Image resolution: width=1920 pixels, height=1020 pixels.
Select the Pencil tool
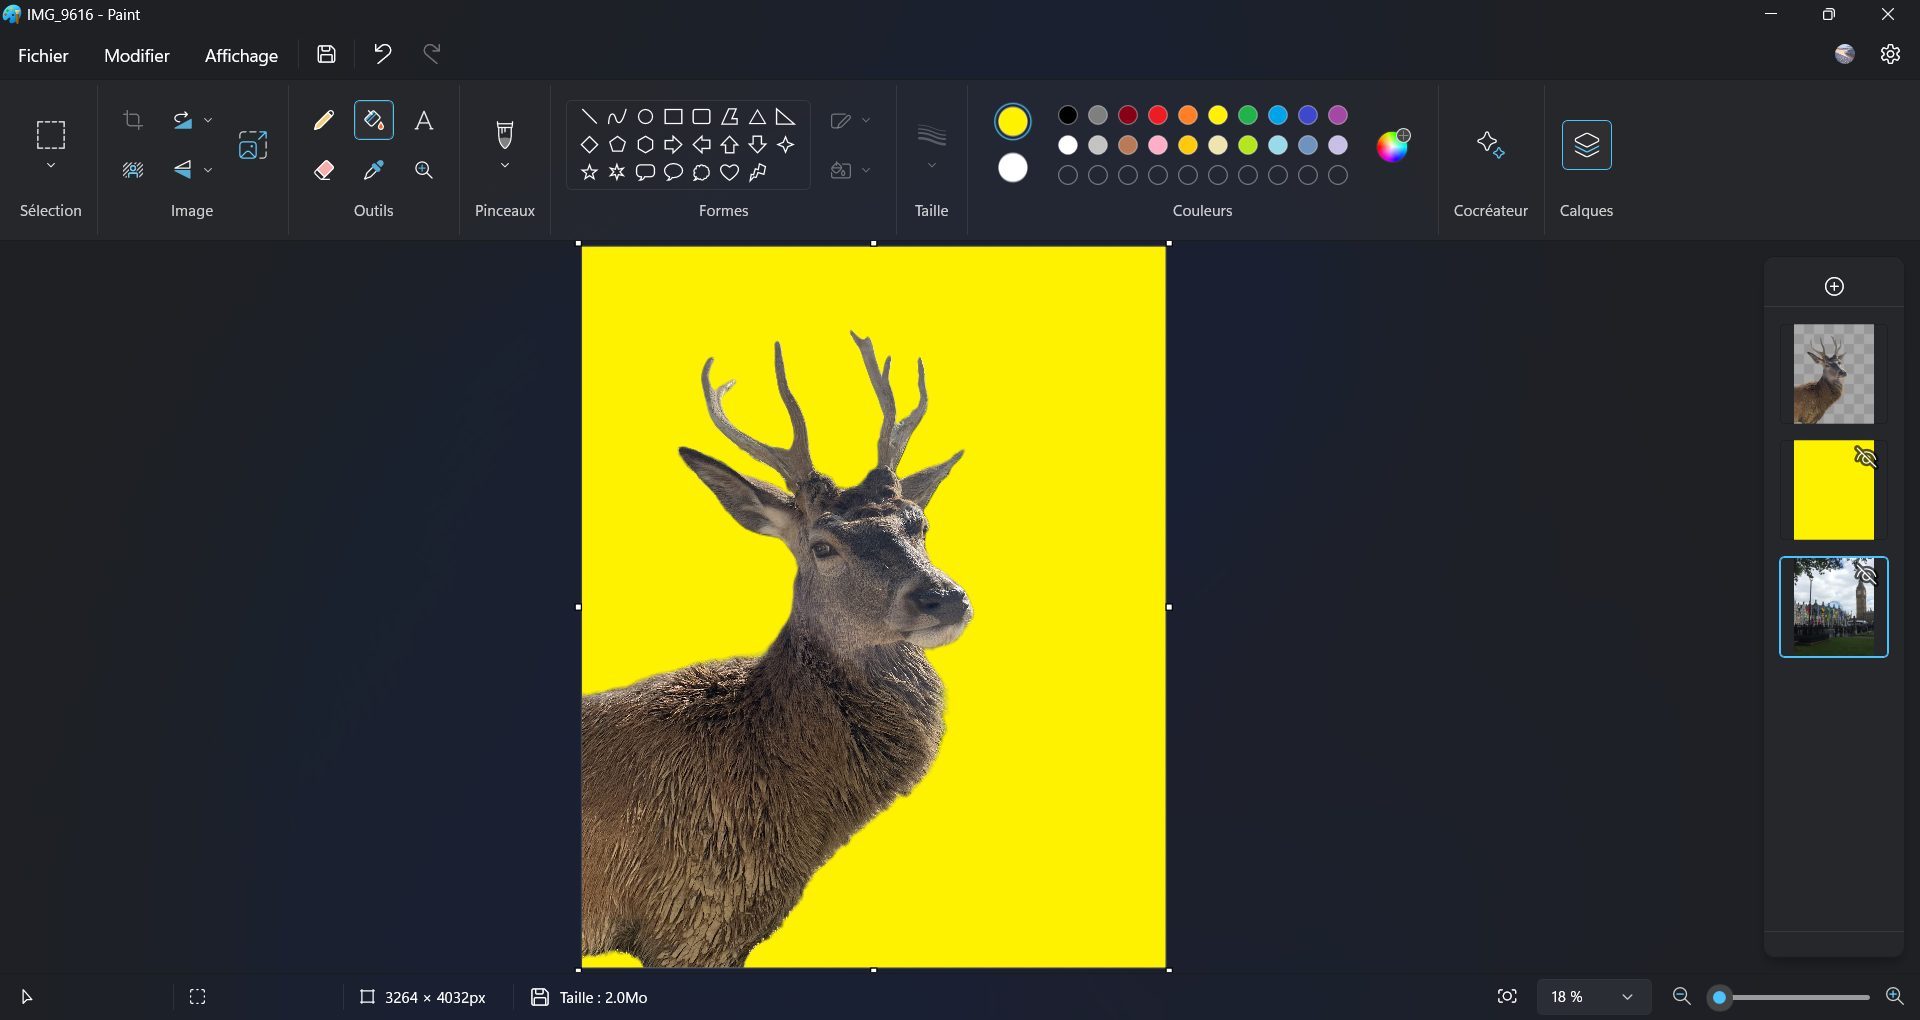pos(323,121)
